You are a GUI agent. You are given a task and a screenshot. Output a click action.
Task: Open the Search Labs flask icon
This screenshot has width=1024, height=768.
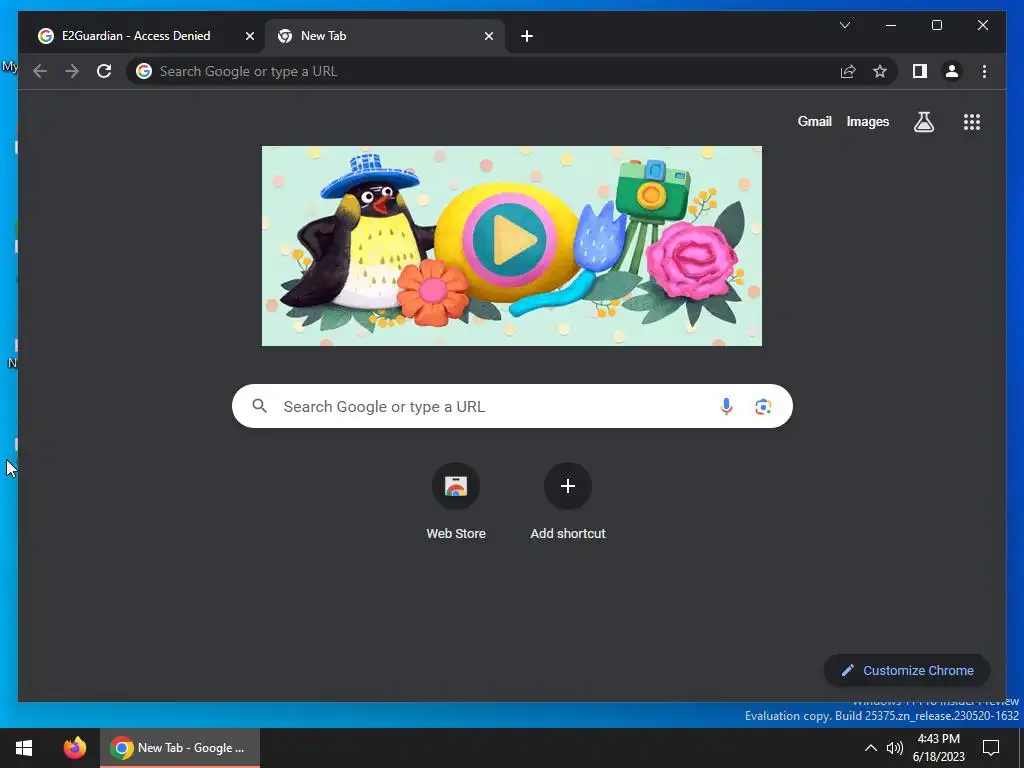[x=923, y=121]
